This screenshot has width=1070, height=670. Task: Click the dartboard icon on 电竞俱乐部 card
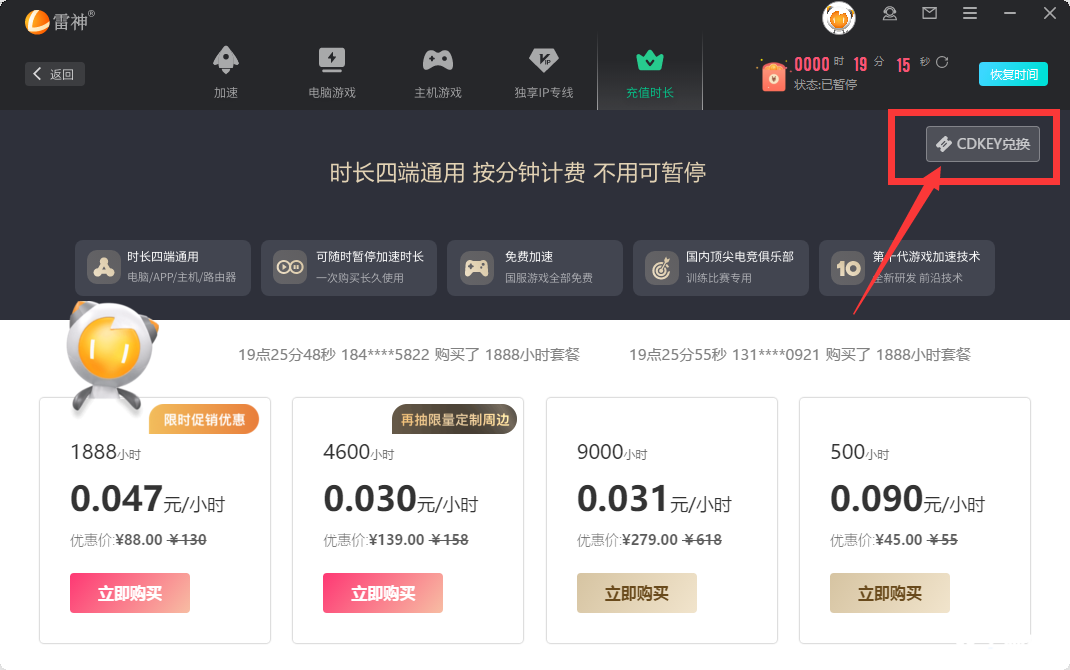662,268
